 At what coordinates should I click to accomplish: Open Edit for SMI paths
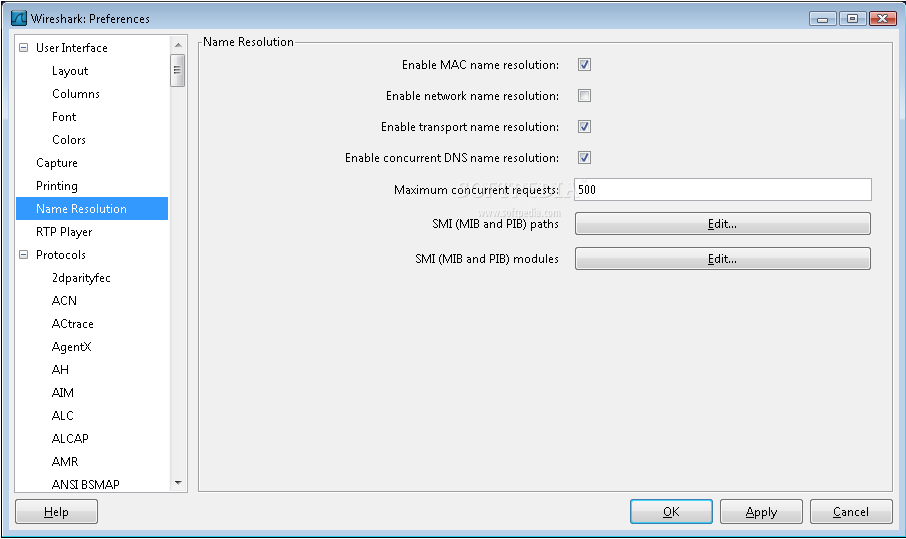tap(722, 224)
